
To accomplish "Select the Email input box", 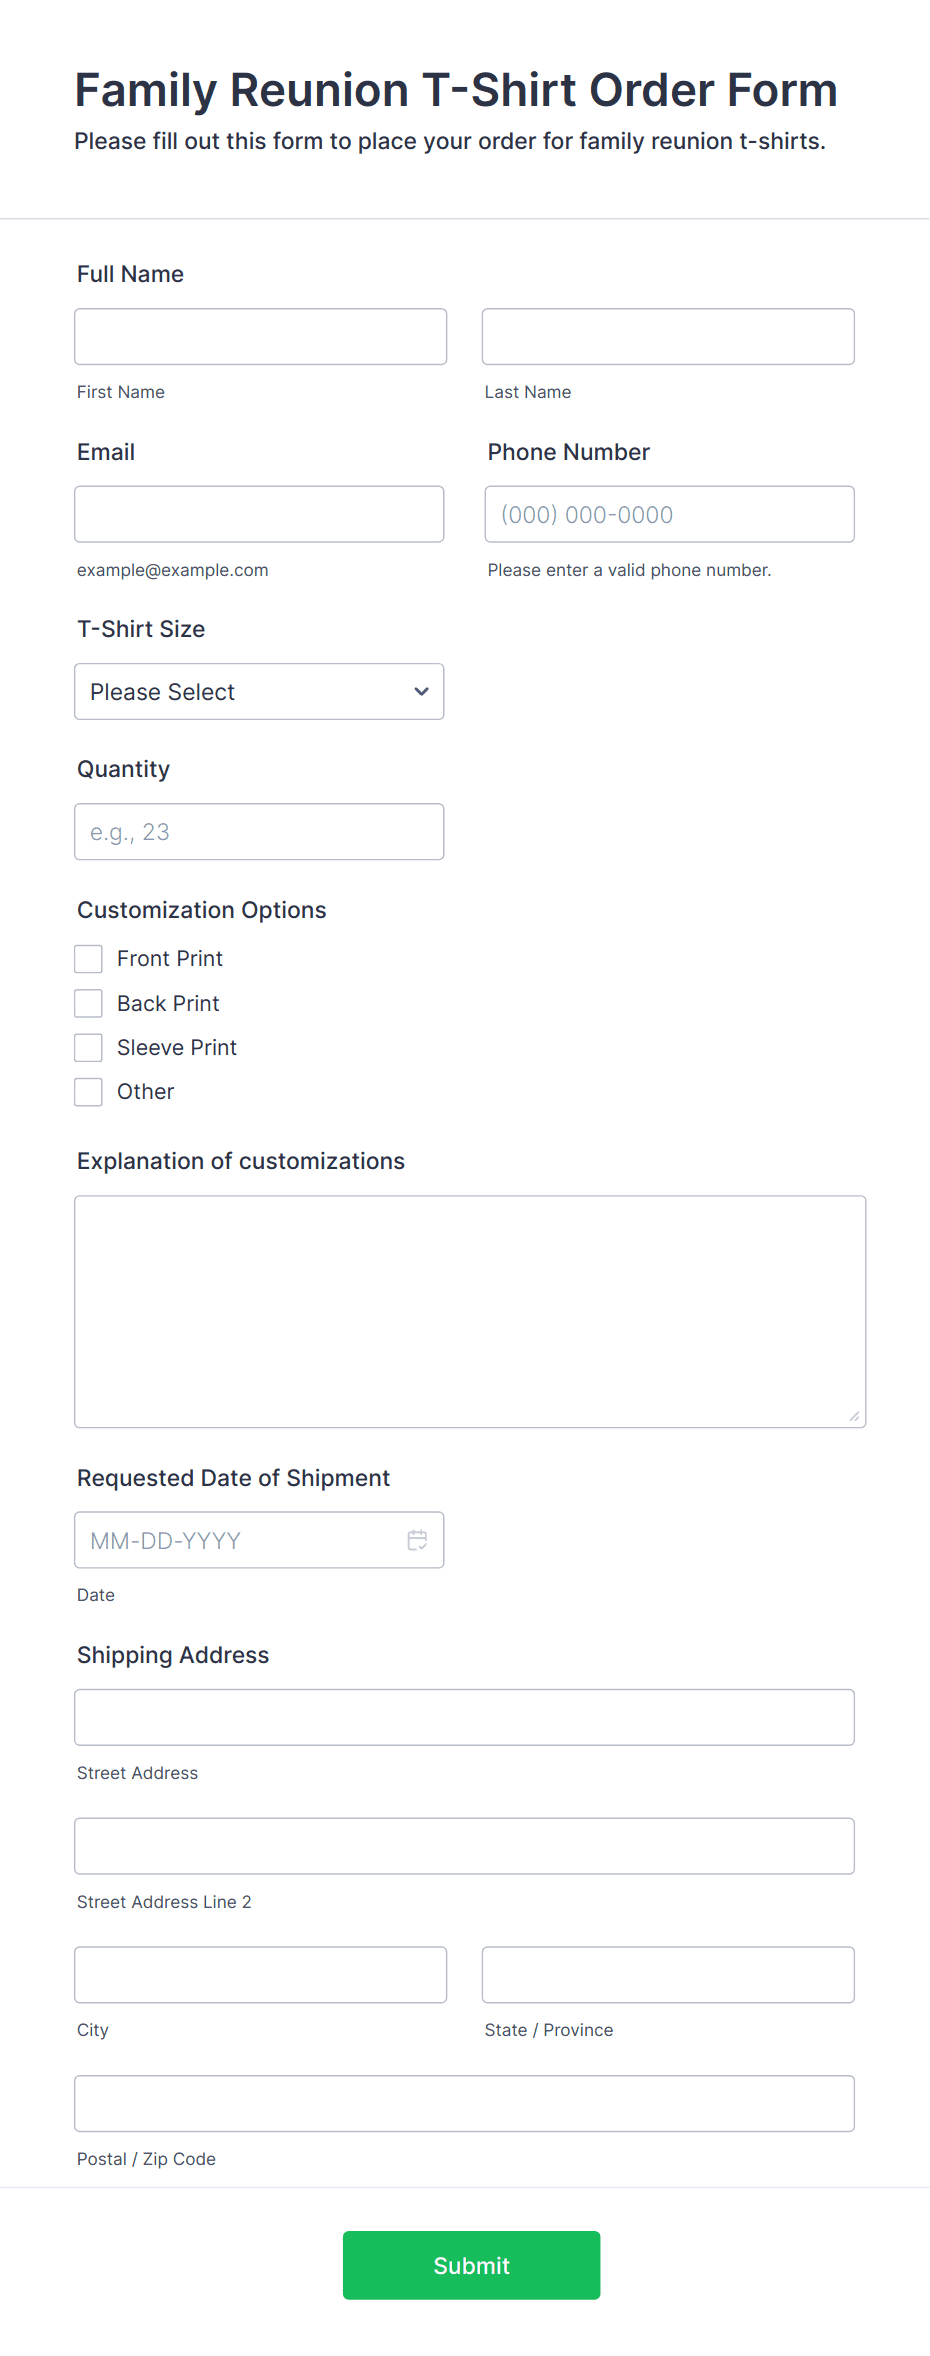I will pyautogui.click(x=259, y=514).
